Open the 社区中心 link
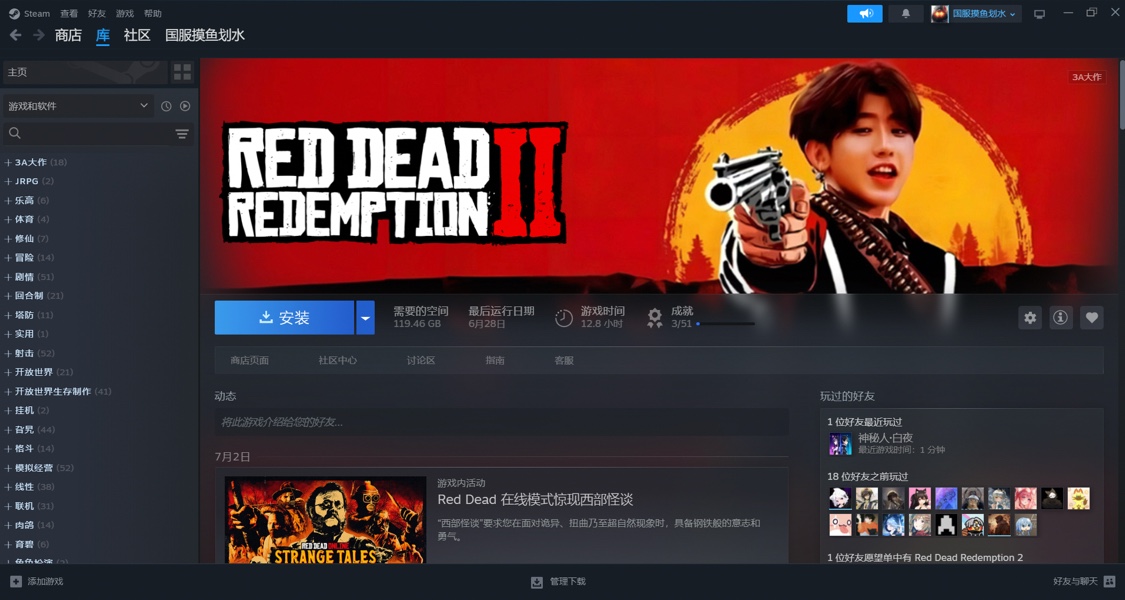Screen dimensions: 1125x600 click(x=338, y=360)
